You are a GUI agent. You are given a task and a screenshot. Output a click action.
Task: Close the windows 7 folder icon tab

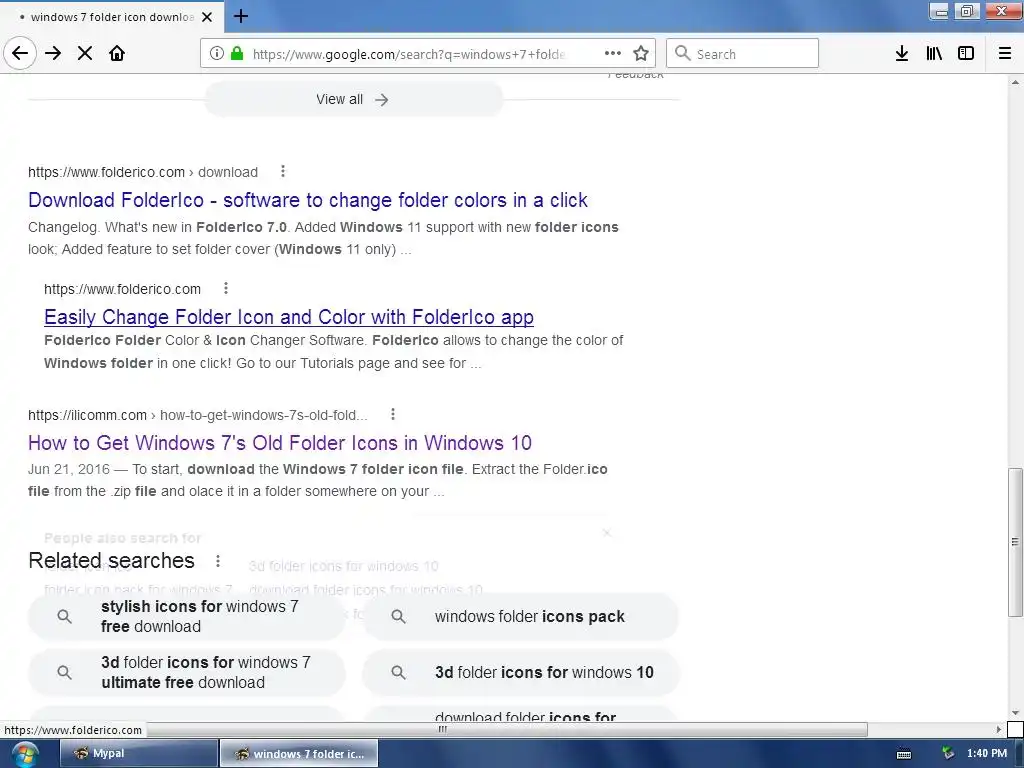(207, 17)
